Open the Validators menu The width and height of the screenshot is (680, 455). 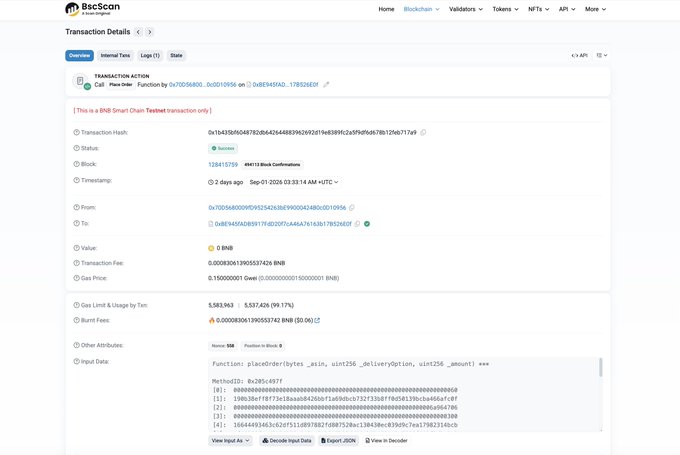click(x=466, y=9)
